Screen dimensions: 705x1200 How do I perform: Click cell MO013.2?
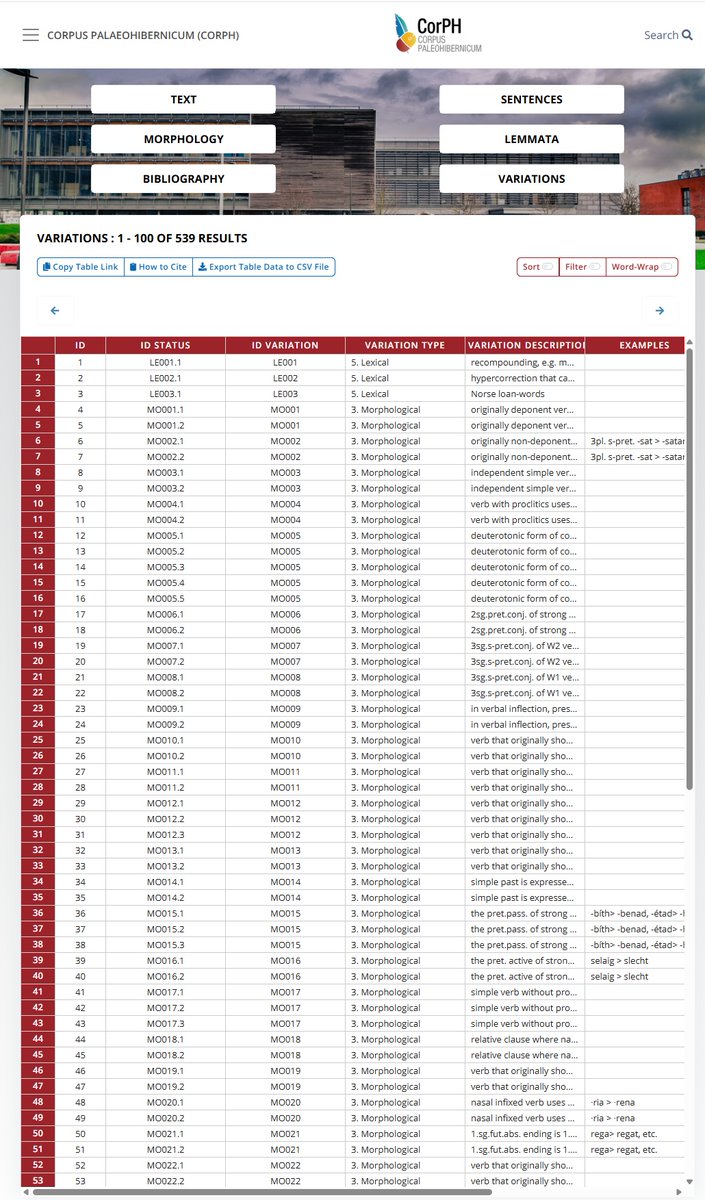(x=165, y=866)
